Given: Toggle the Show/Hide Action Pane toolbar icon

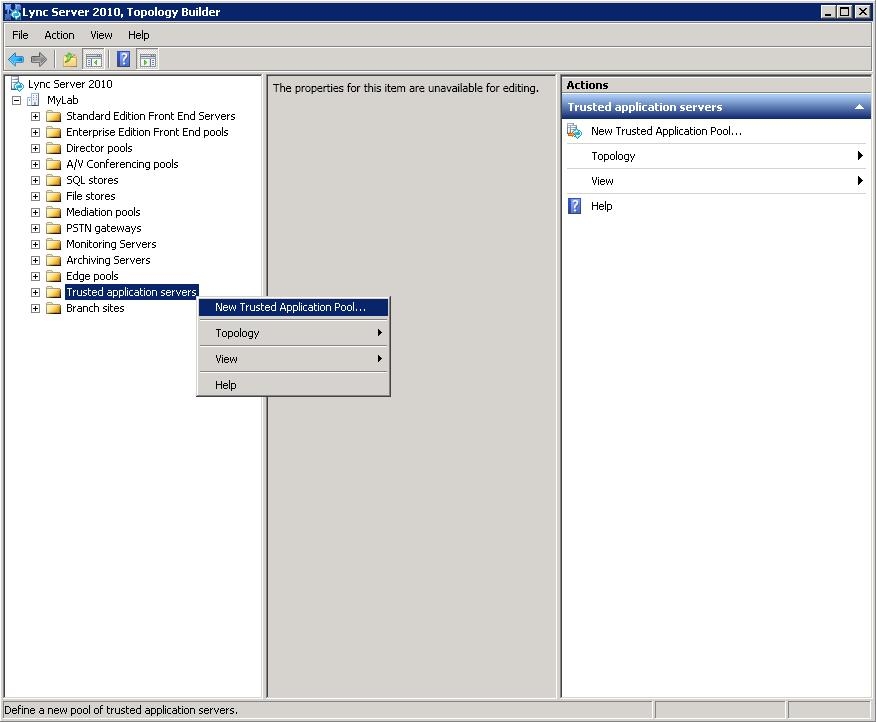Looking at the screenshot, I should [x=147, y=60].
